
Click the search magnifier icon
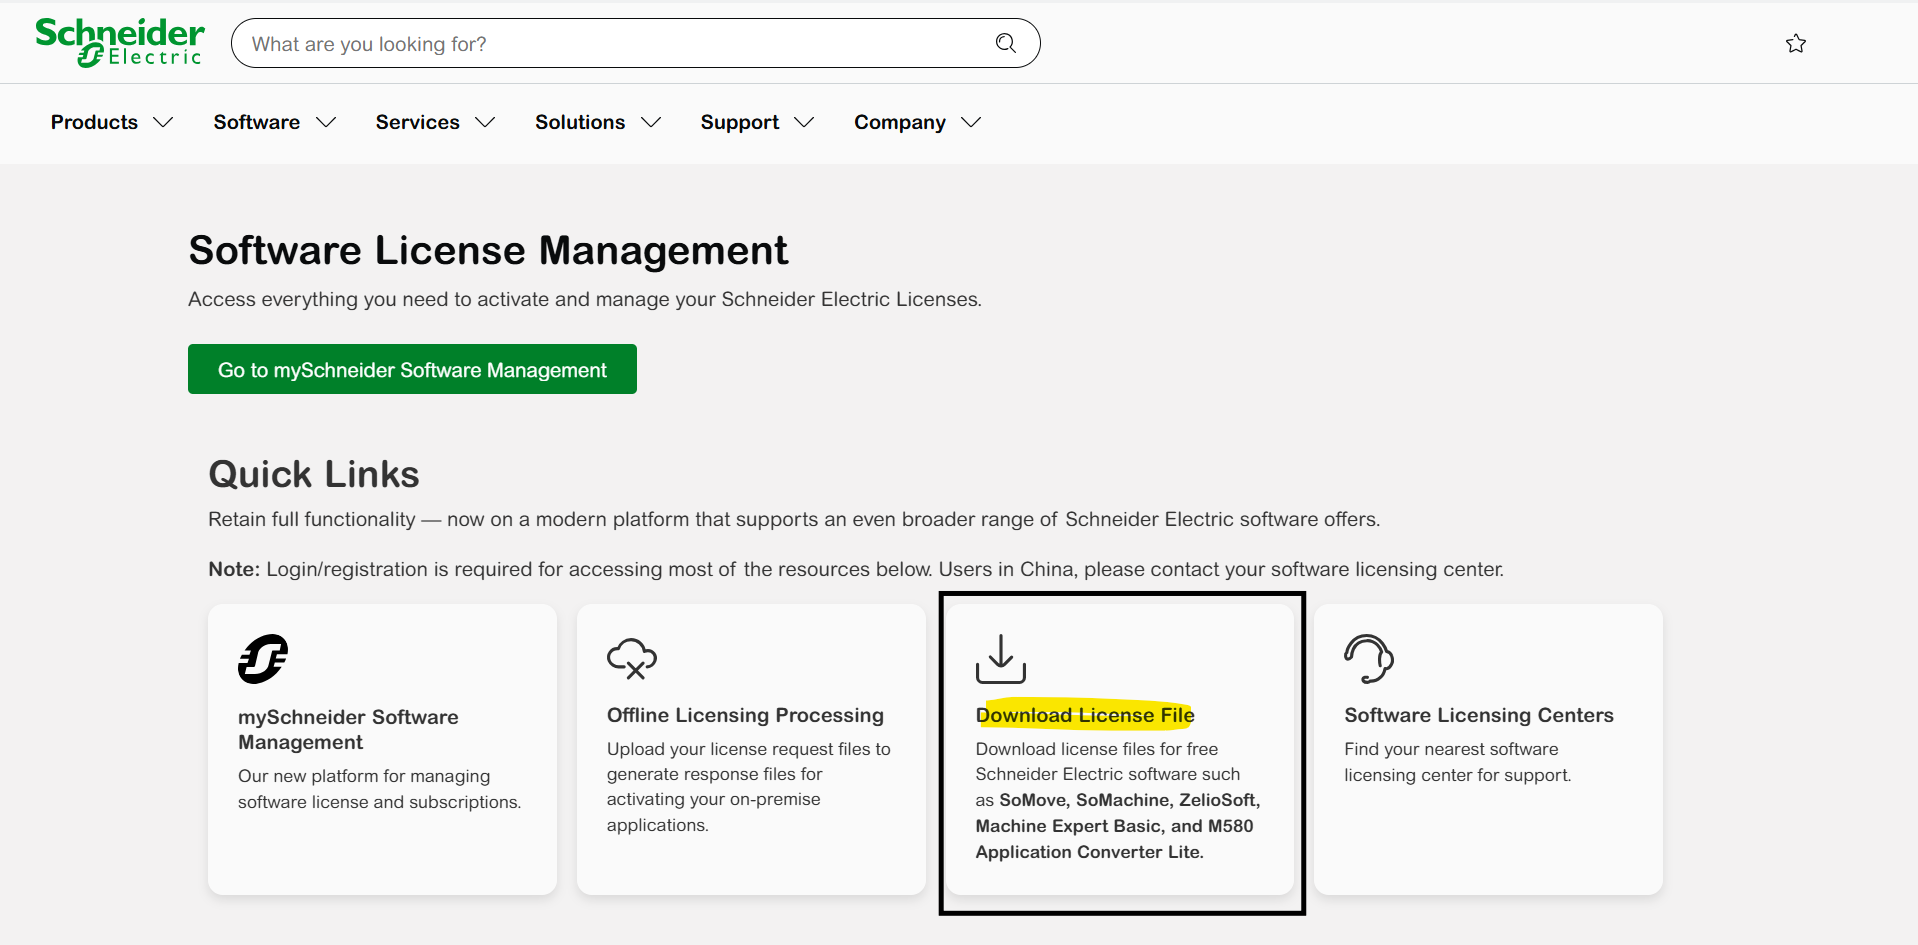(1006, 43)
